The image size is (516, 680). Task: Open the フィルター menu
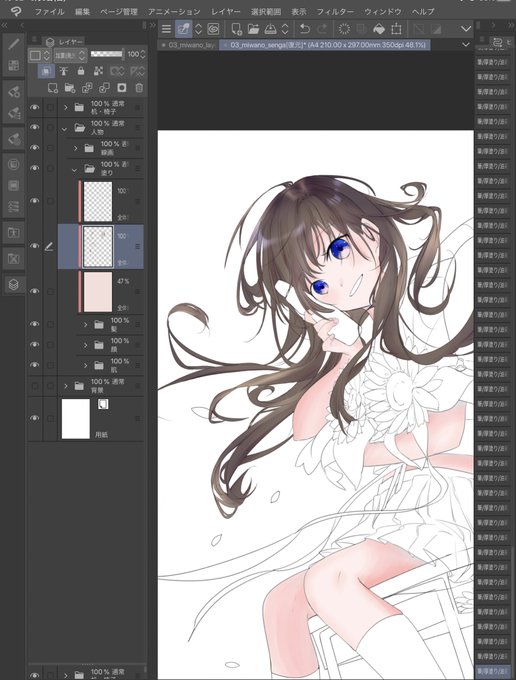pyautogui.click(x=335, y=12)
